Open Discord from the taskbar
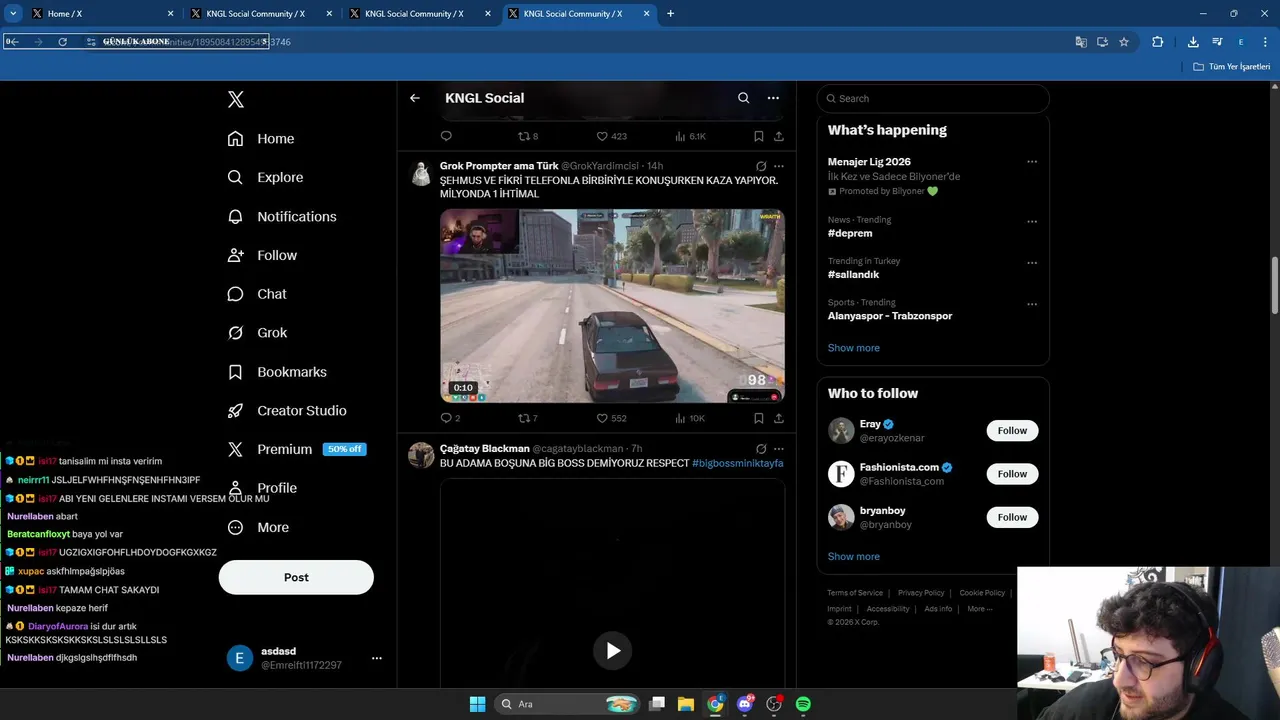This screenshot has width=1280, height=720. pos(745,704)
